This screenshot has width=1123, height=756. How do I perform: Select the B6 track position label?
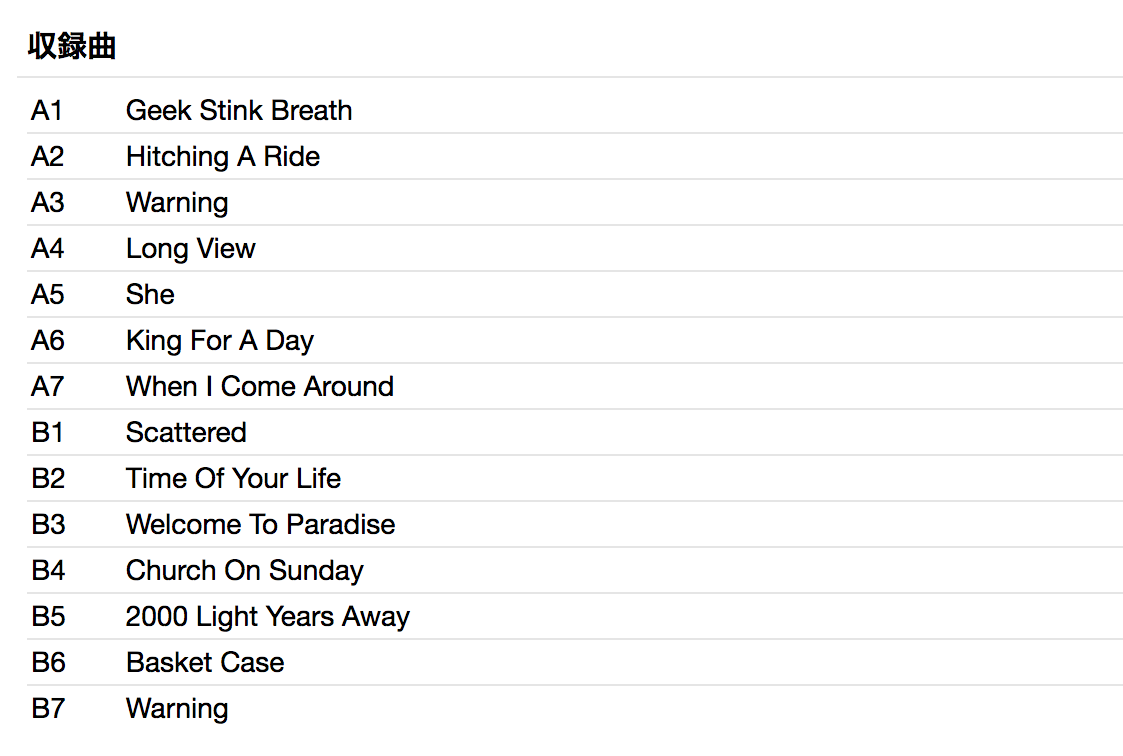pyautogui.click(x=48, y=662)
